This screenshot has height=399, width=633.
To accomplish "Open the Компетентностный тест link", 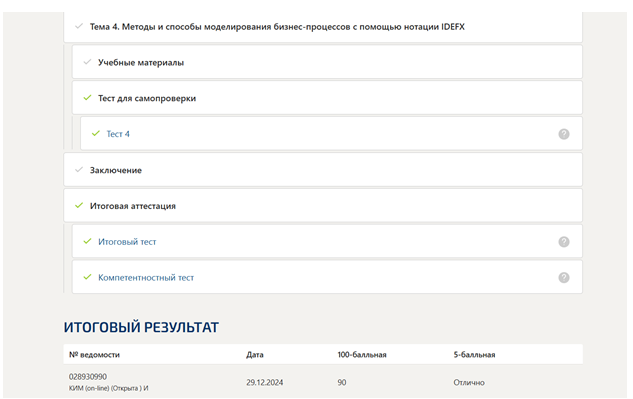I will (x=146, y=278).
